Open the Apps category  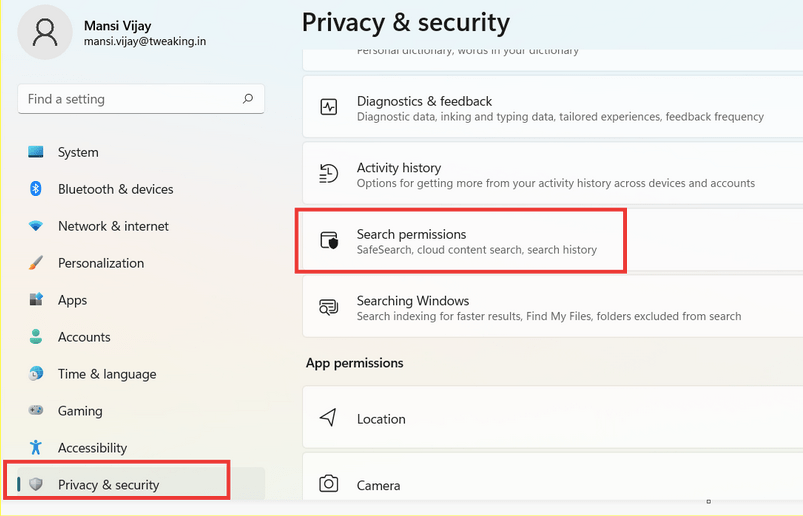point(141,299)
